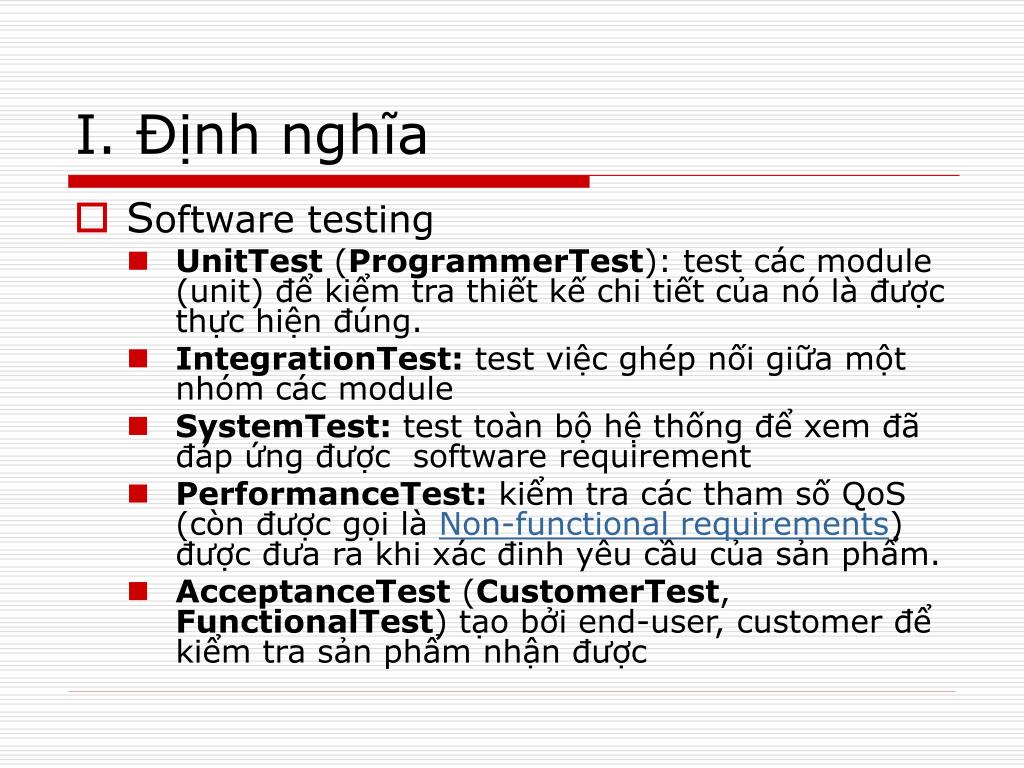
Task: Click the hollow red square bullet beside Software testing
Action: coord(92,218)
